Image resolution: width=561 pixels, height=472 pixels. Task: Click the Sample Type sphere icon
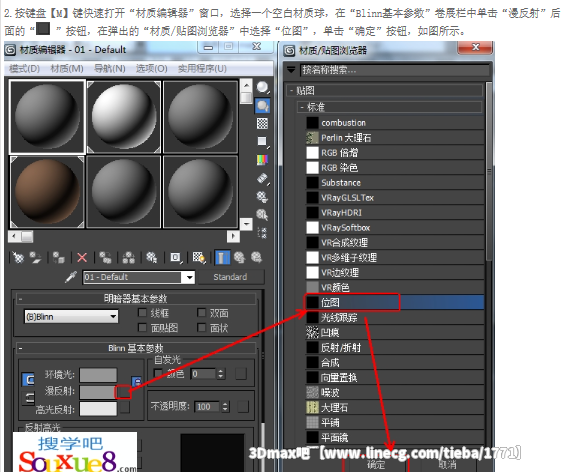[x=263, y=87]
